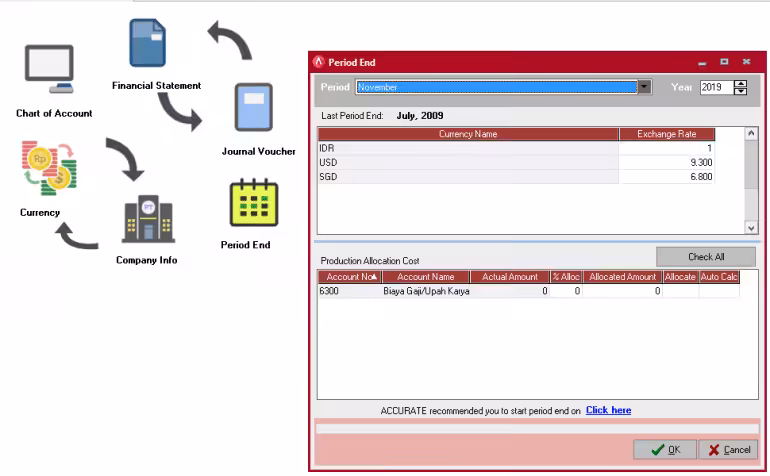Sort by Account No column header
The height and width of the screenshot is (476, 770).
click(350, 277)
